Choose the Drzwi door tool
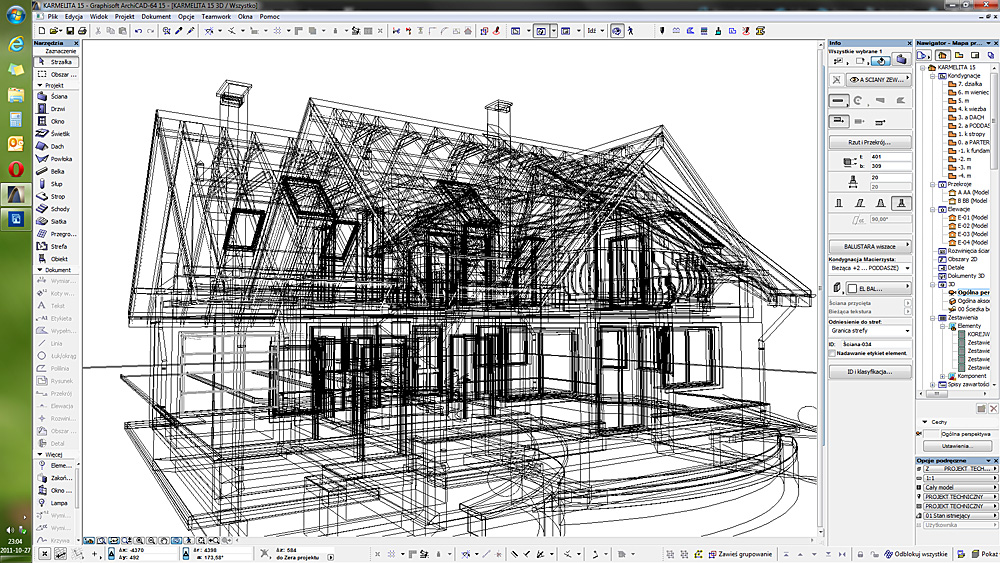1000x563 pixels. coord(56,109)
